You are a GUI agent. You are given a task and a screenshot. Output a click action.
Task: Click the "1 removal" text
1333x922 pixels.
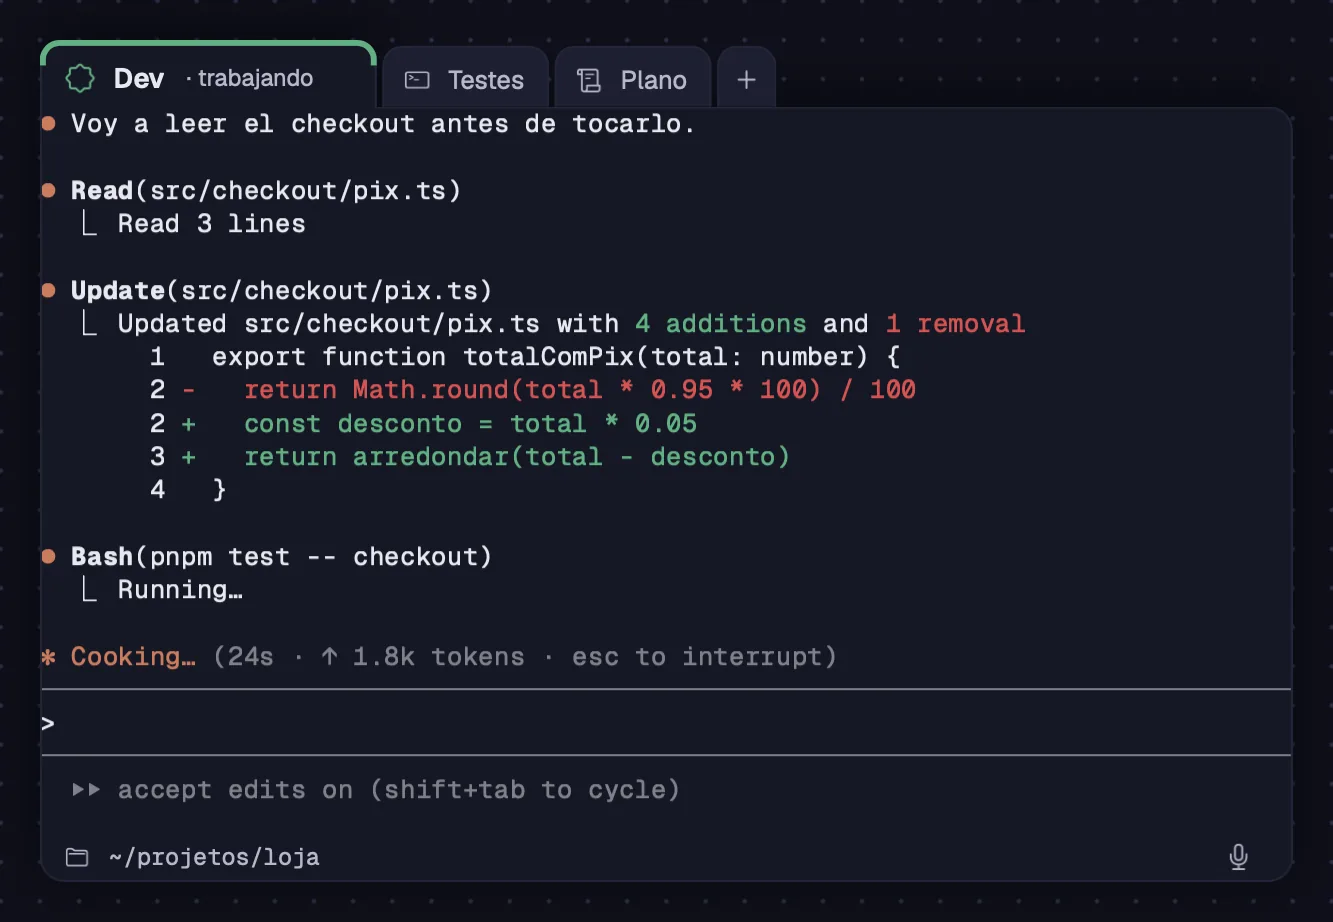click(x=955, y=323)
